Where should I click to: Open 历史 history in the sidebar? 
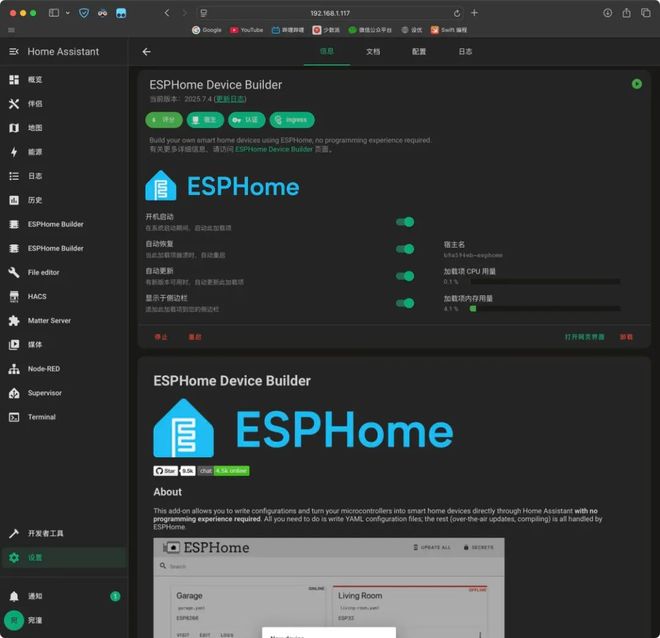(x=64, y=200)
